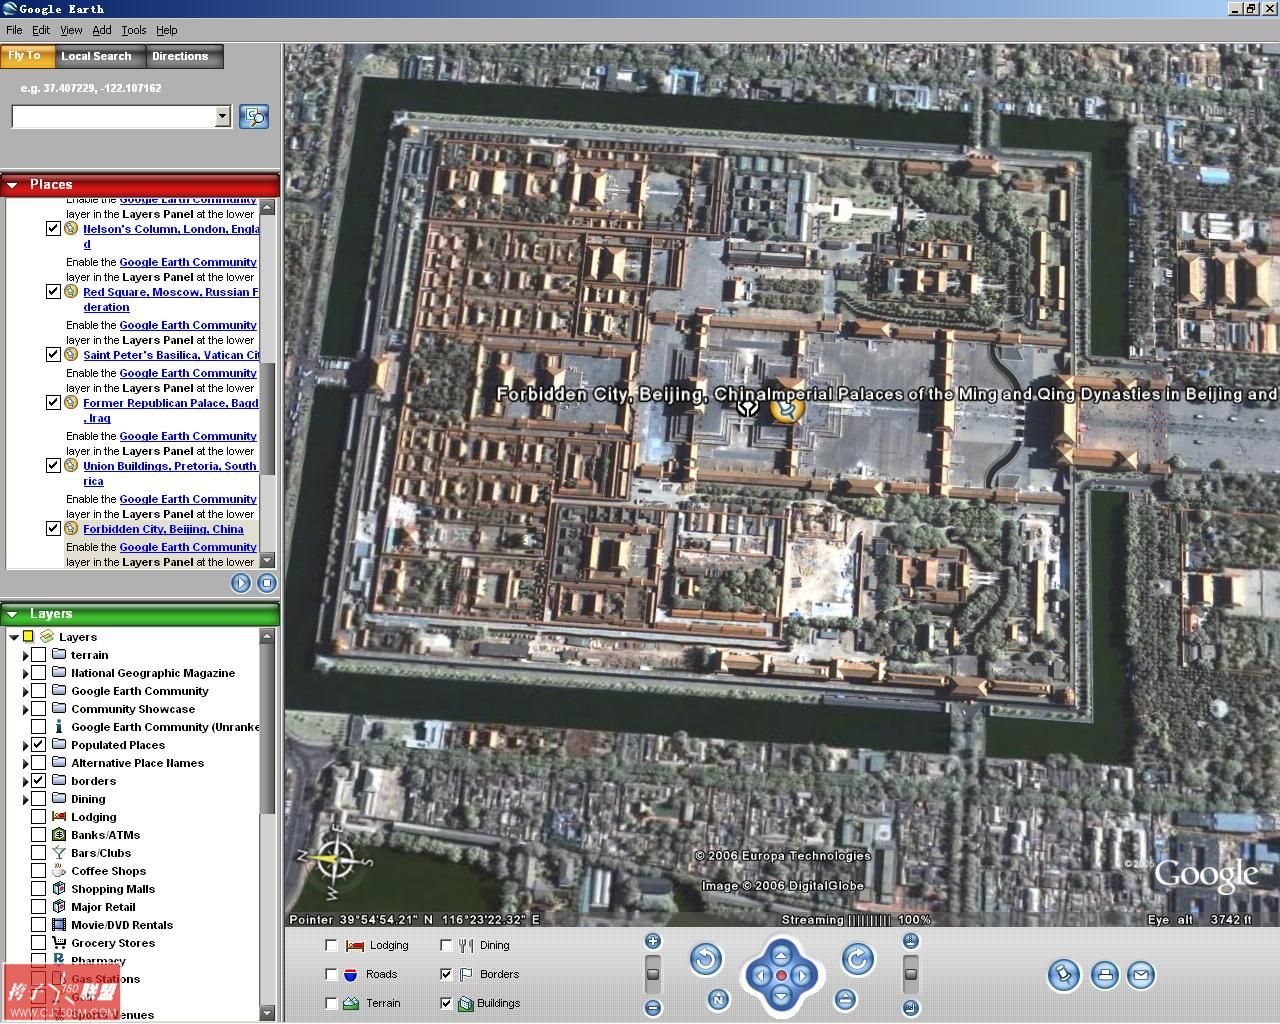The width and height of the screenshot is (1280, 1024).
Task: Enable the Roads checkbox in the bottom toolbar
Action: (331, 974)
